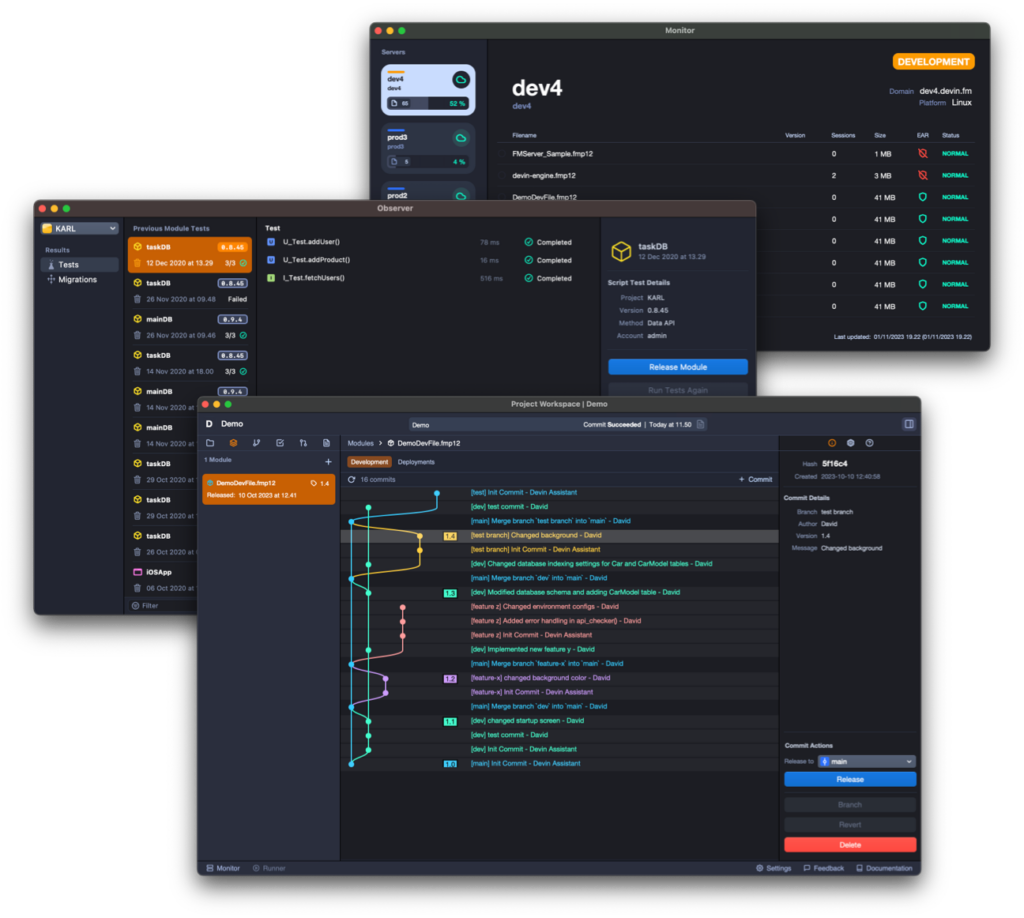The width and height of the screenshot is (1024, 918).
Task: Switch to the Deployments tab
Action: point(416,462)
